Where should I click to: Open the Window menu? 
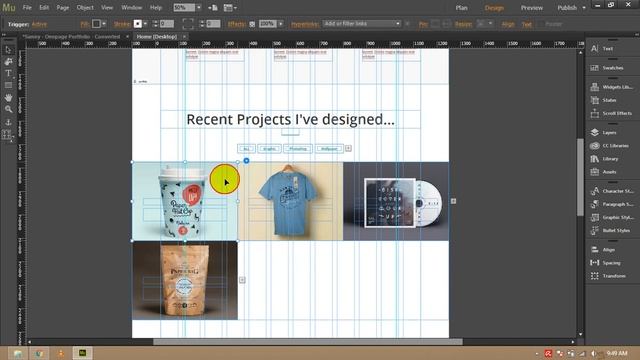[132, 7]
